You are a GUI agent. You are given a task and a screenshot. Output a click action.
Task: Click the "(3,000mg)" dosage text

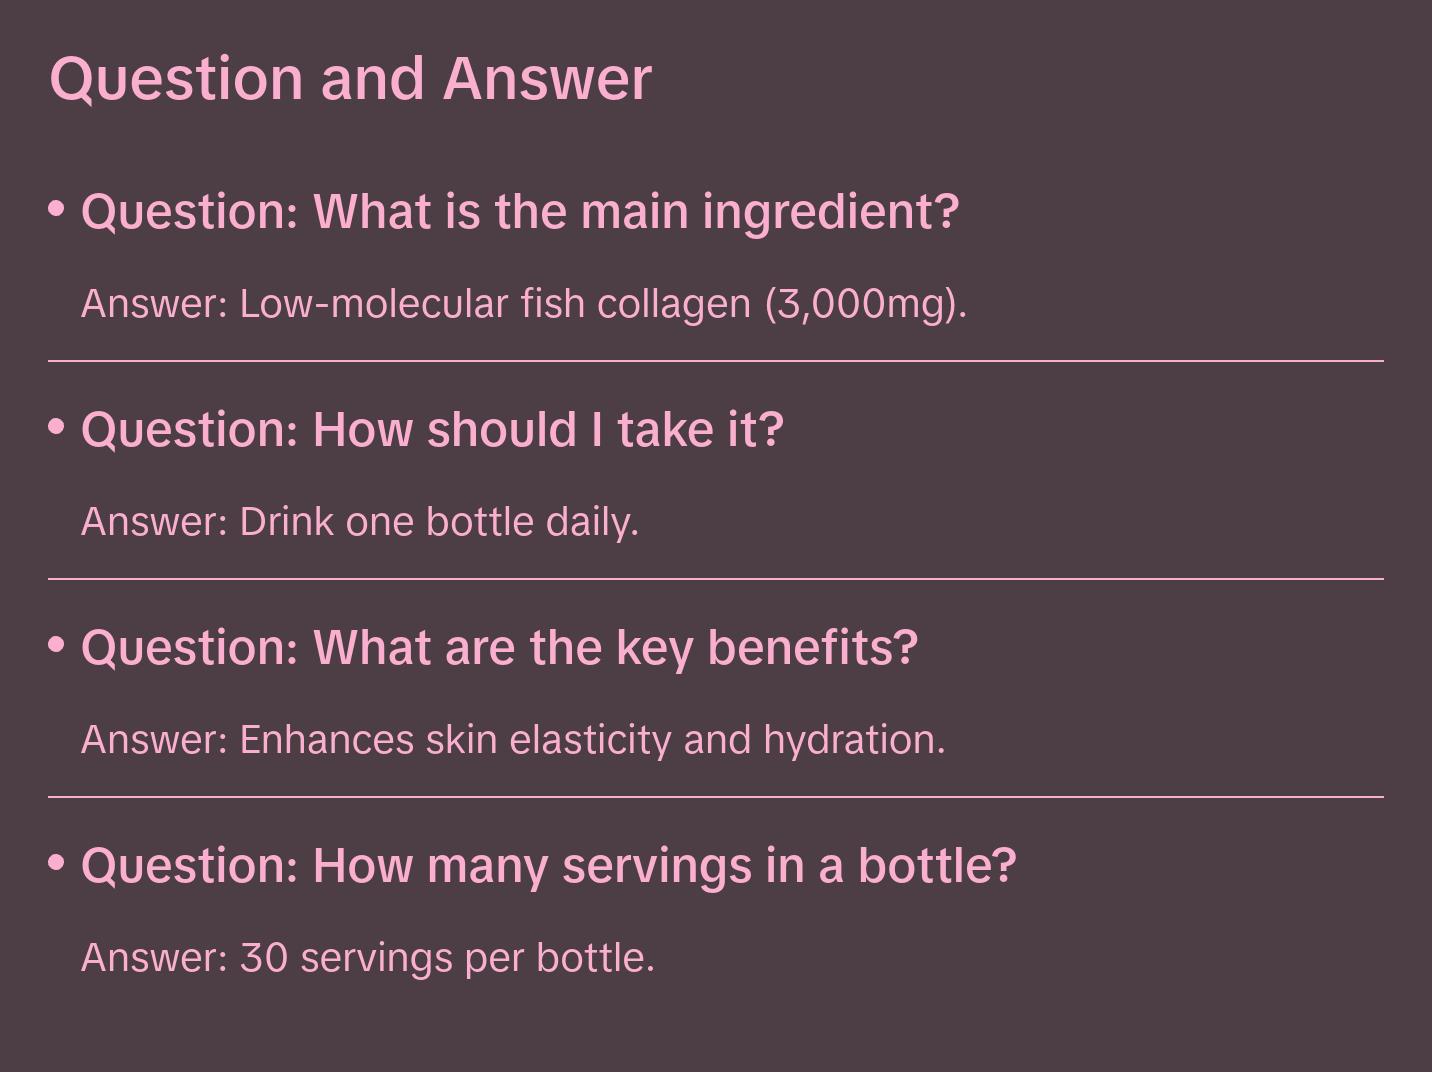click(865, 303)
